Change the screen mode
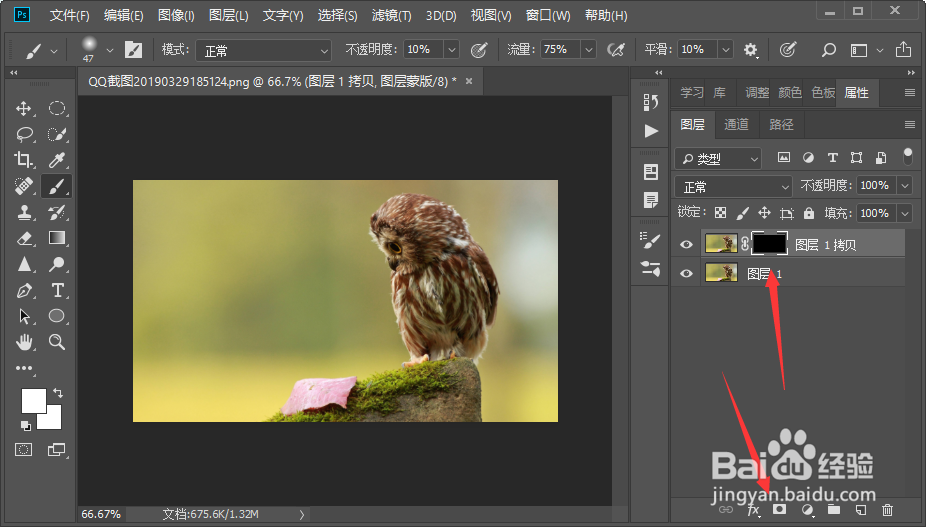 (x=57, y=450)
